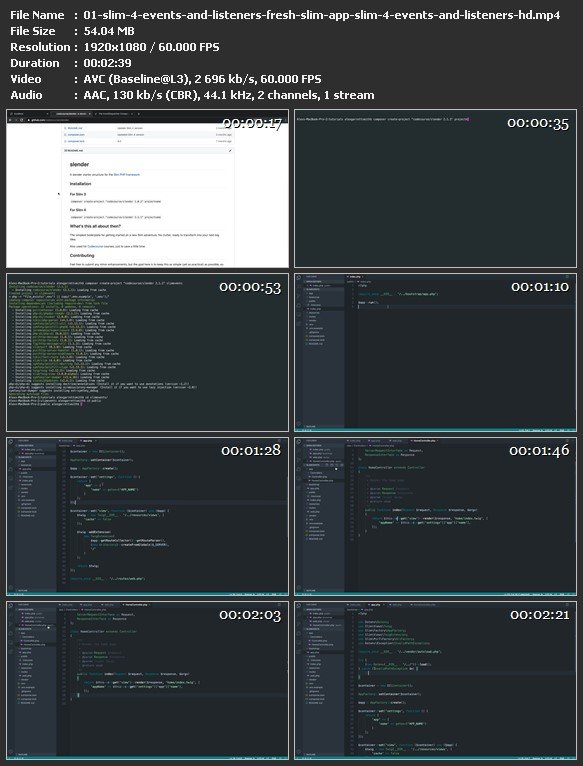The height and width of the screenshot is (766, 583).
Task: Click the 'Installation' heading in the GitHub thumbnail
Action: click(81, 184)
